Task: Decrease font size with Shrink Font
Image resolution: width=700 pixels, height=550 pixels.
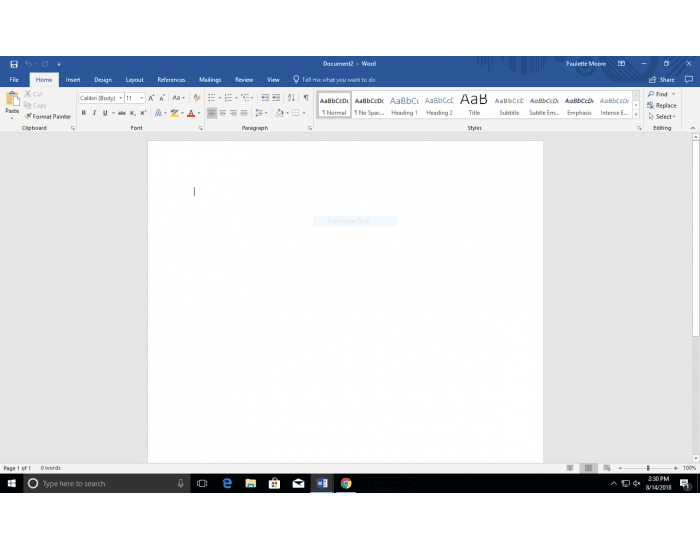Action: [162, 98]
